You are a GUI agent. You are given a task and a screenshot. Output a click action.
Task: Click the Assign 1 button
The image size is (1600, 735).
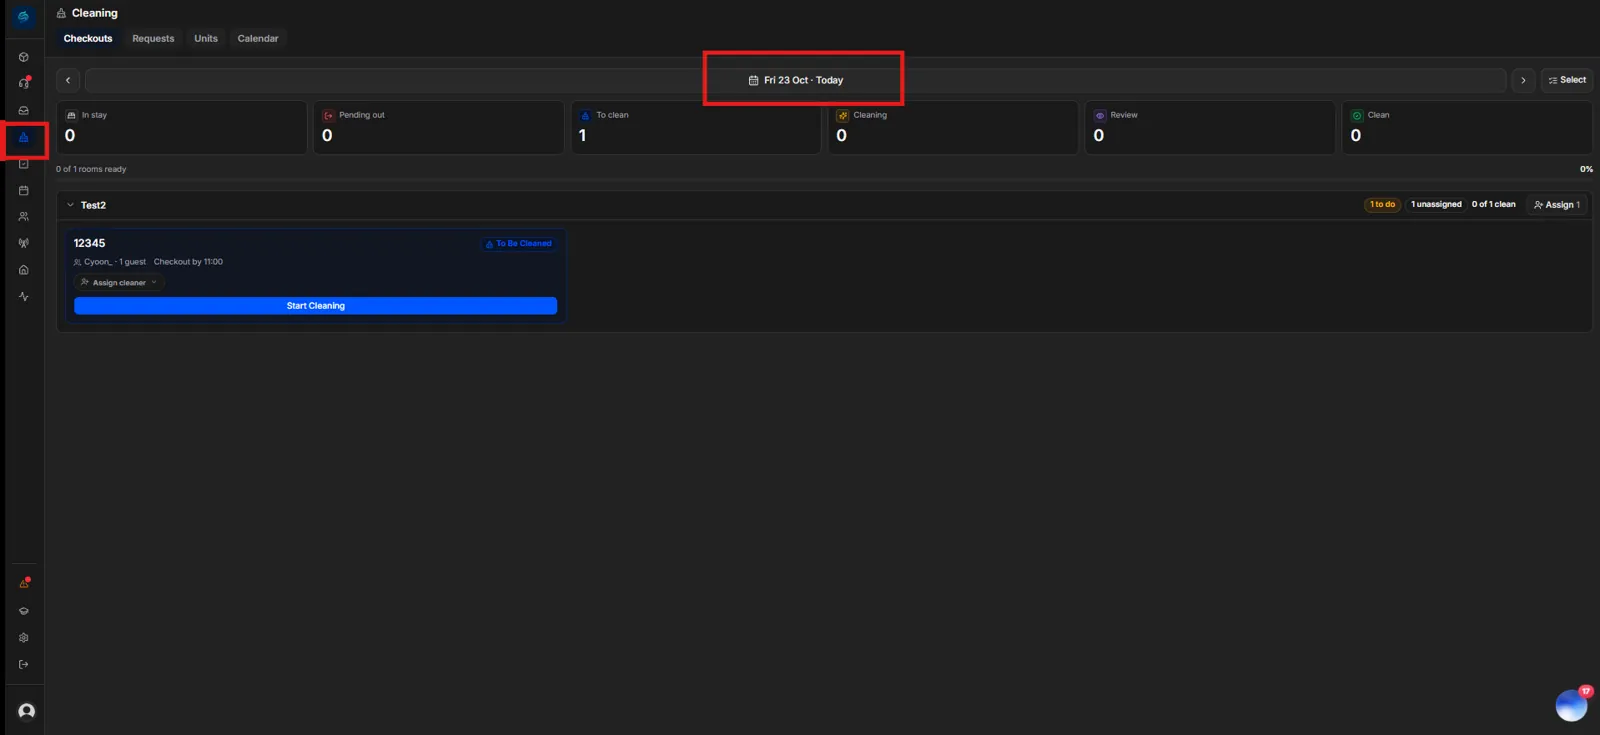[1557, 205]
